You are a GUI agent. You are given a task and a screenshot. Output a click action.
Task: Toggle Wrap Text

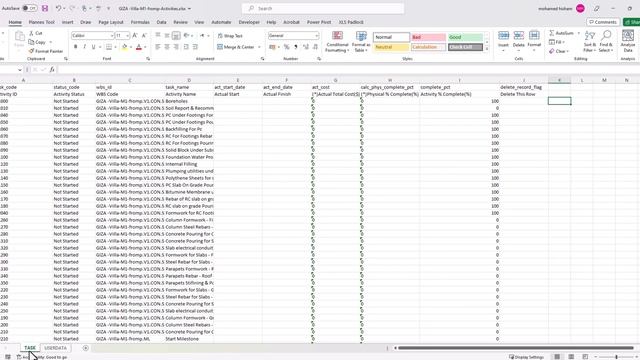click(x=230, y=36)
